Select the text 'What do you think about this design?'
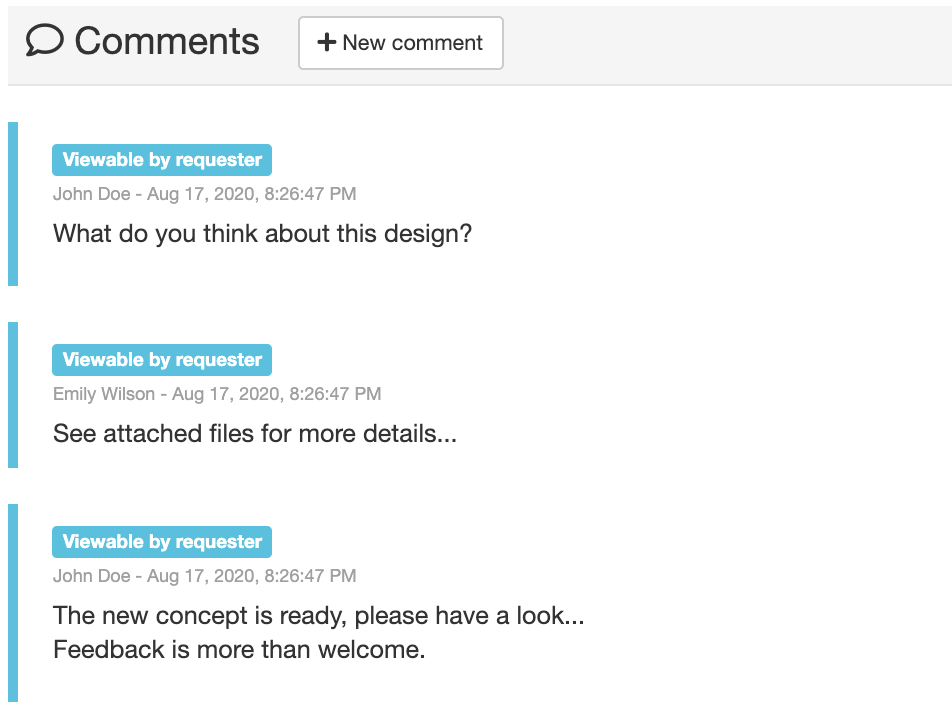This screenshot has height=708, width=952. 264,233
